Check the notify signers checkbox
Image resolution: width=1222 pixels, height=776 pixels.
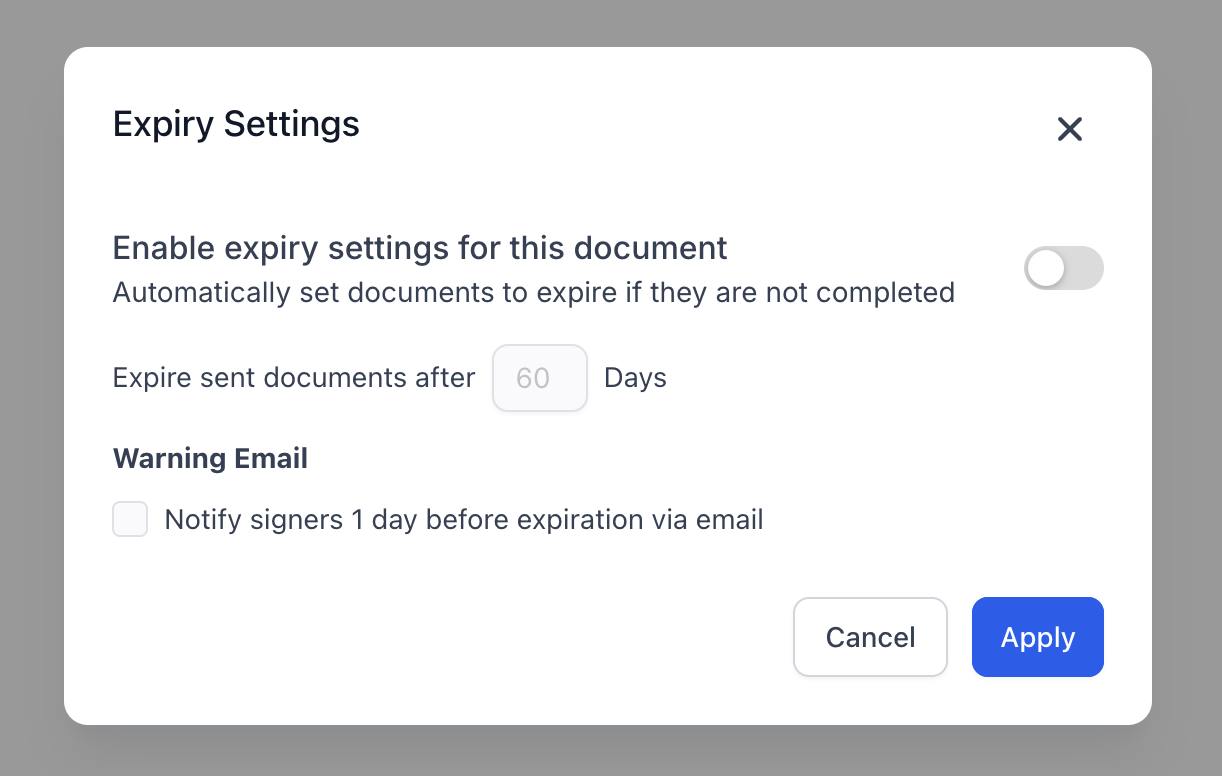(x=130, y=520)
